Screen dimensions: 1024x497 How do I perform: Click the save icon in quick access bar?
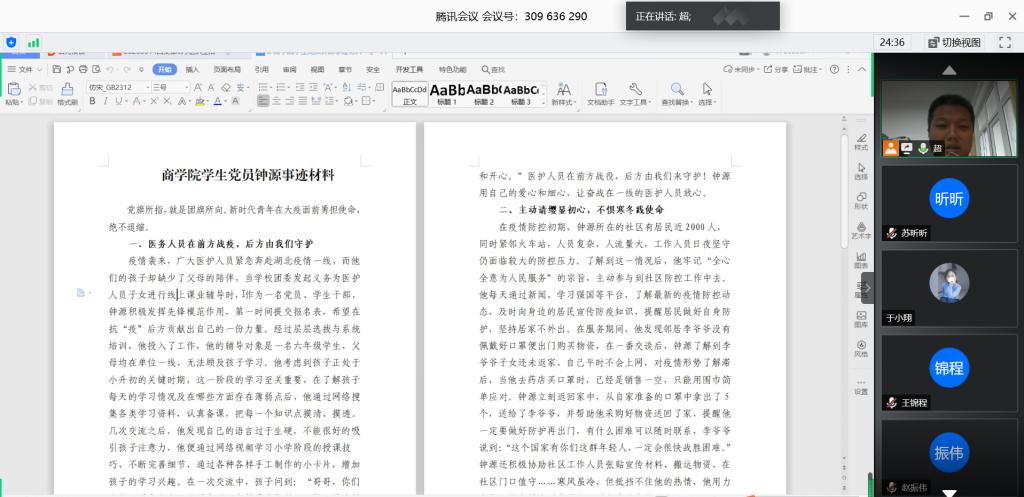click(57, 69)
